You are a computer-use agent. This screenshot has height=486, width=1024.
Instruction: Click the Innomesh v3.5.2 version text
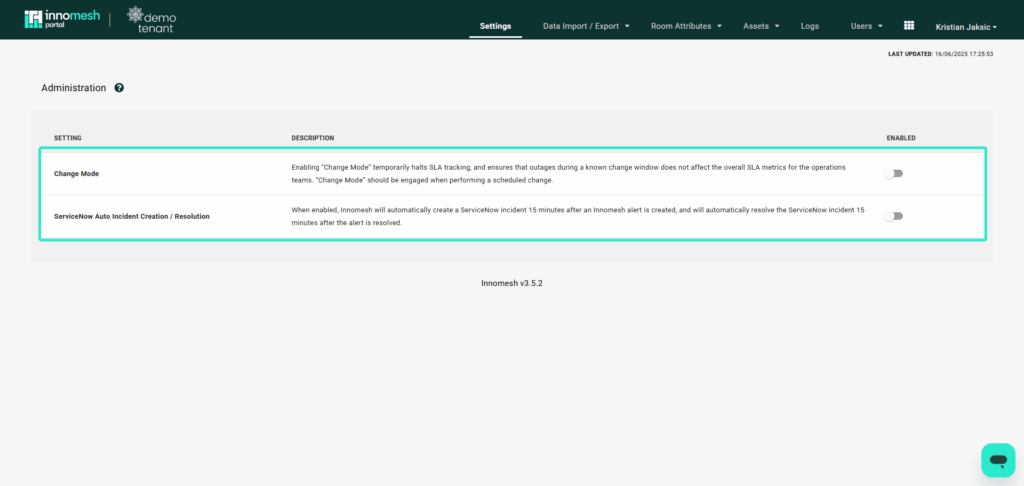[x=512, y=284]
